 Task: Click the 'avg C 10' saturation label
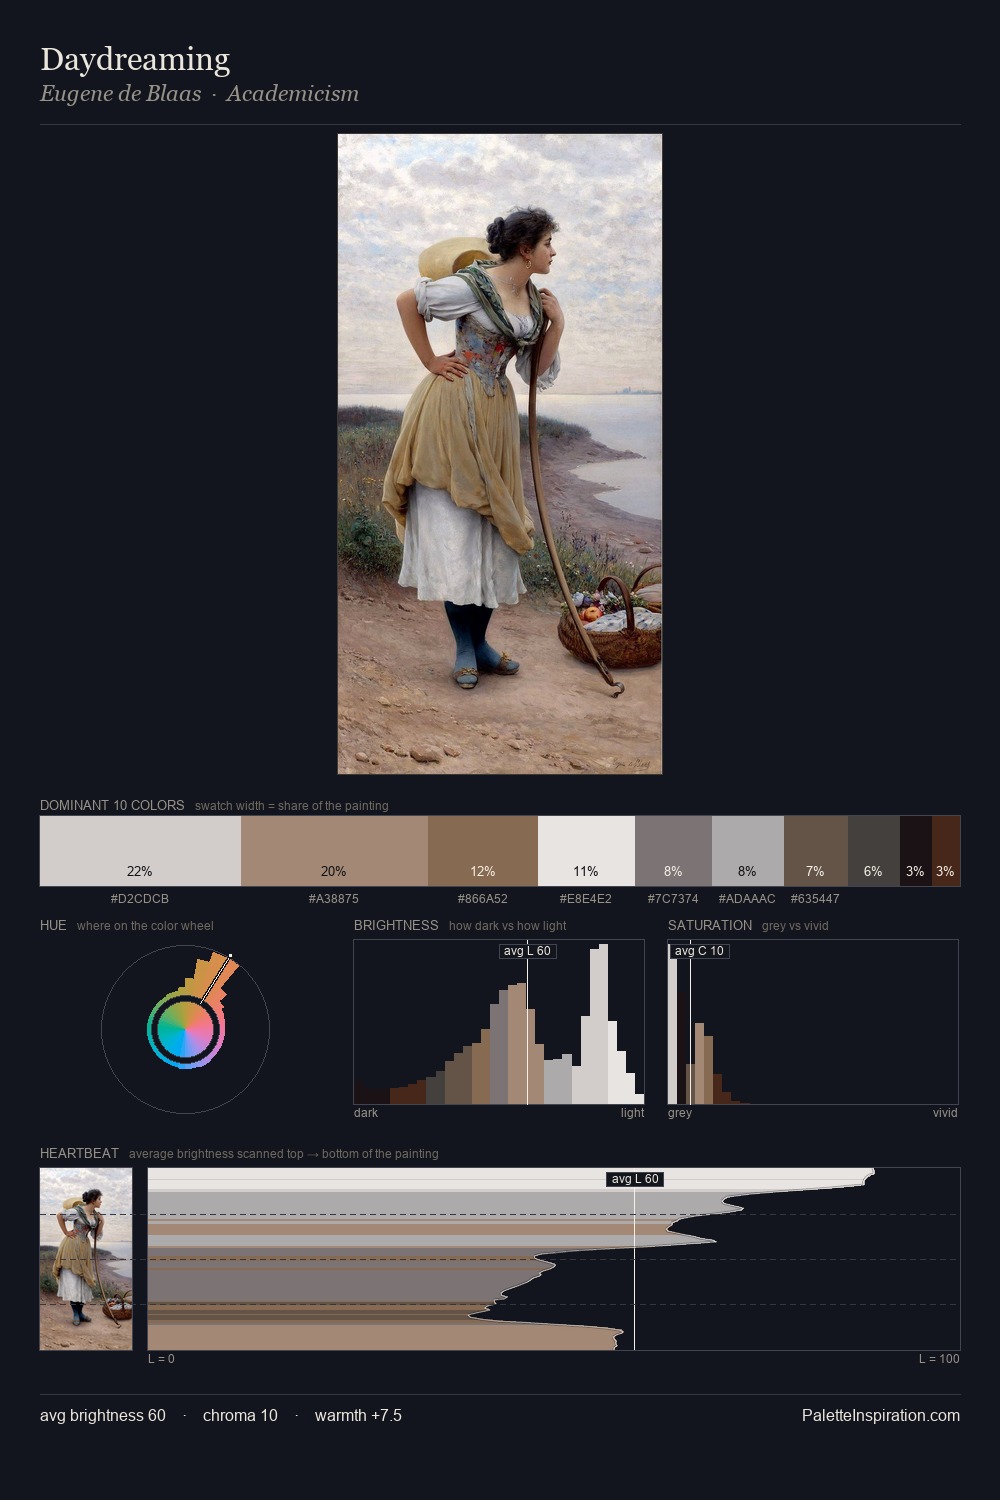pyautogui.click(x=699, y=951)
